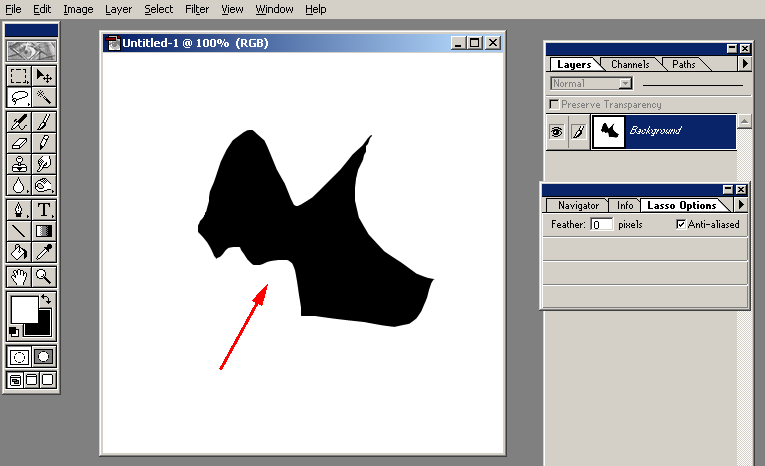Open the File menu
This screenshot has height=466, width=765.
click(x=13, y=9)
